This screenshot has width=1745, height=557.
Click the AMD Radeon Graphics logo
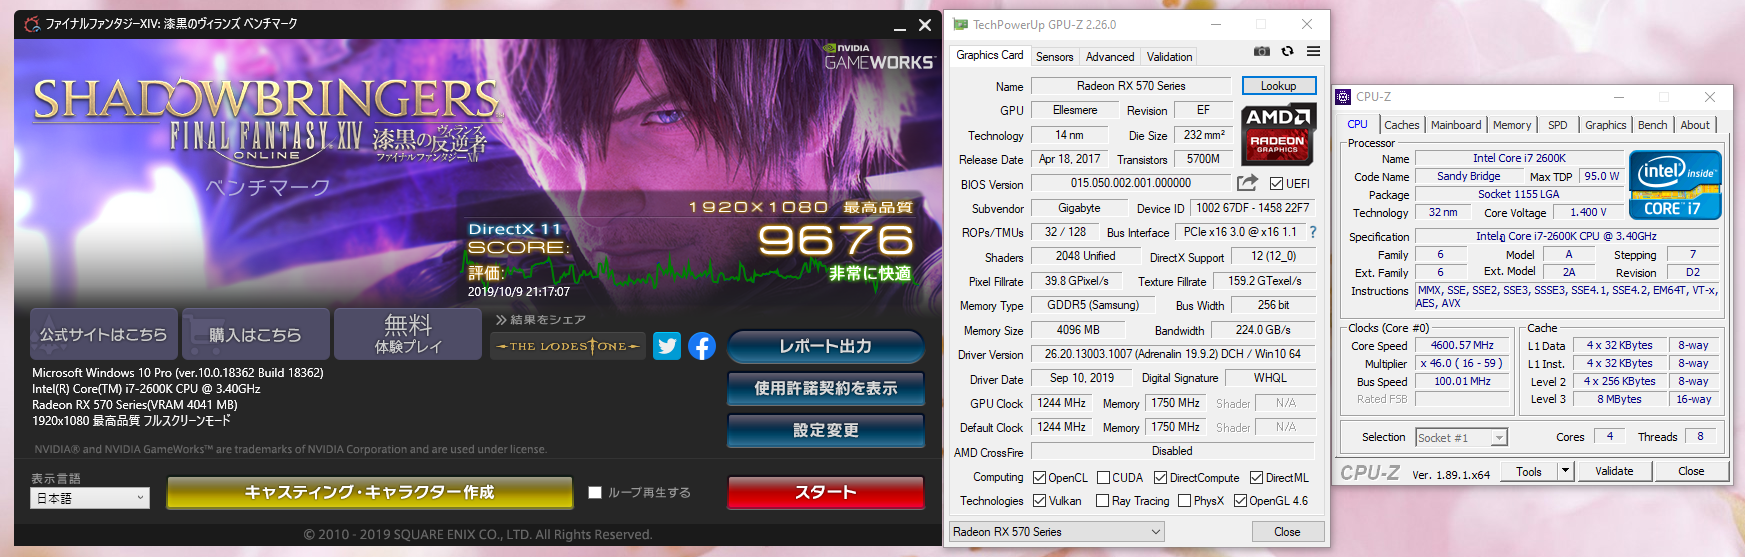click(x=1278, y=135)
